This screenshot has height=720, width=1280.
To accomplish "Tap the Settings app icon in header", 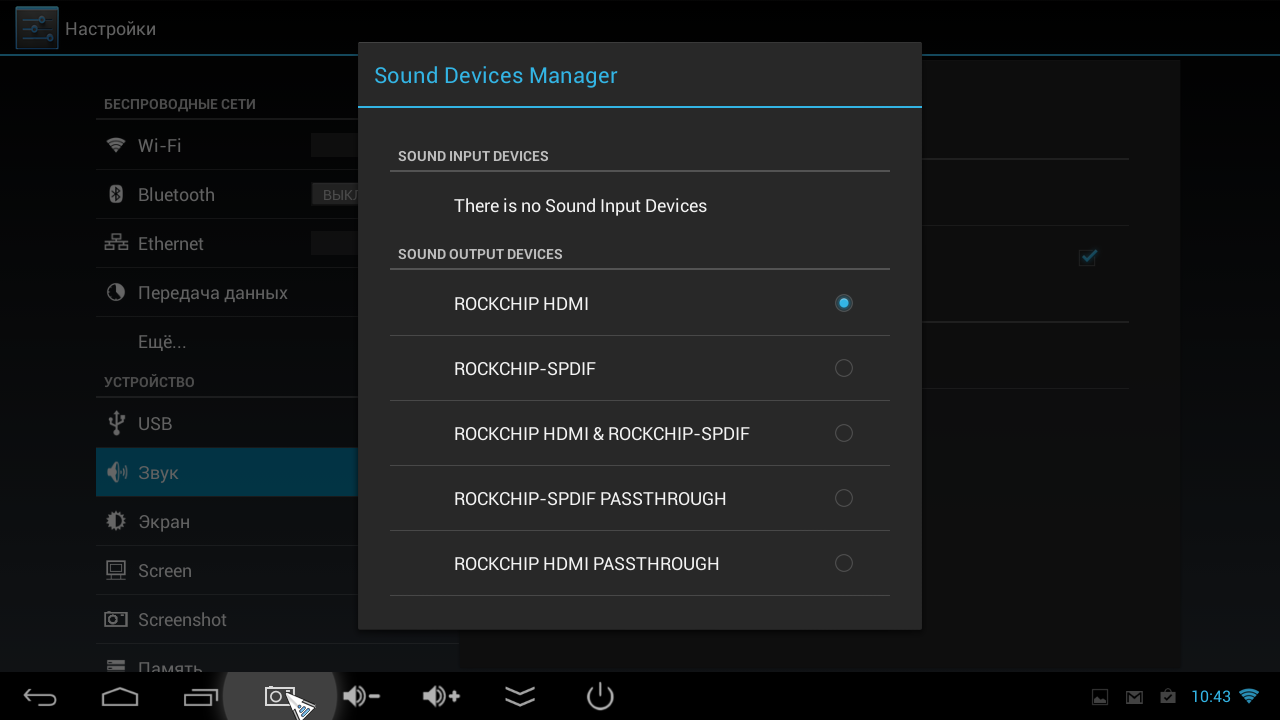I will click(37, 28).
